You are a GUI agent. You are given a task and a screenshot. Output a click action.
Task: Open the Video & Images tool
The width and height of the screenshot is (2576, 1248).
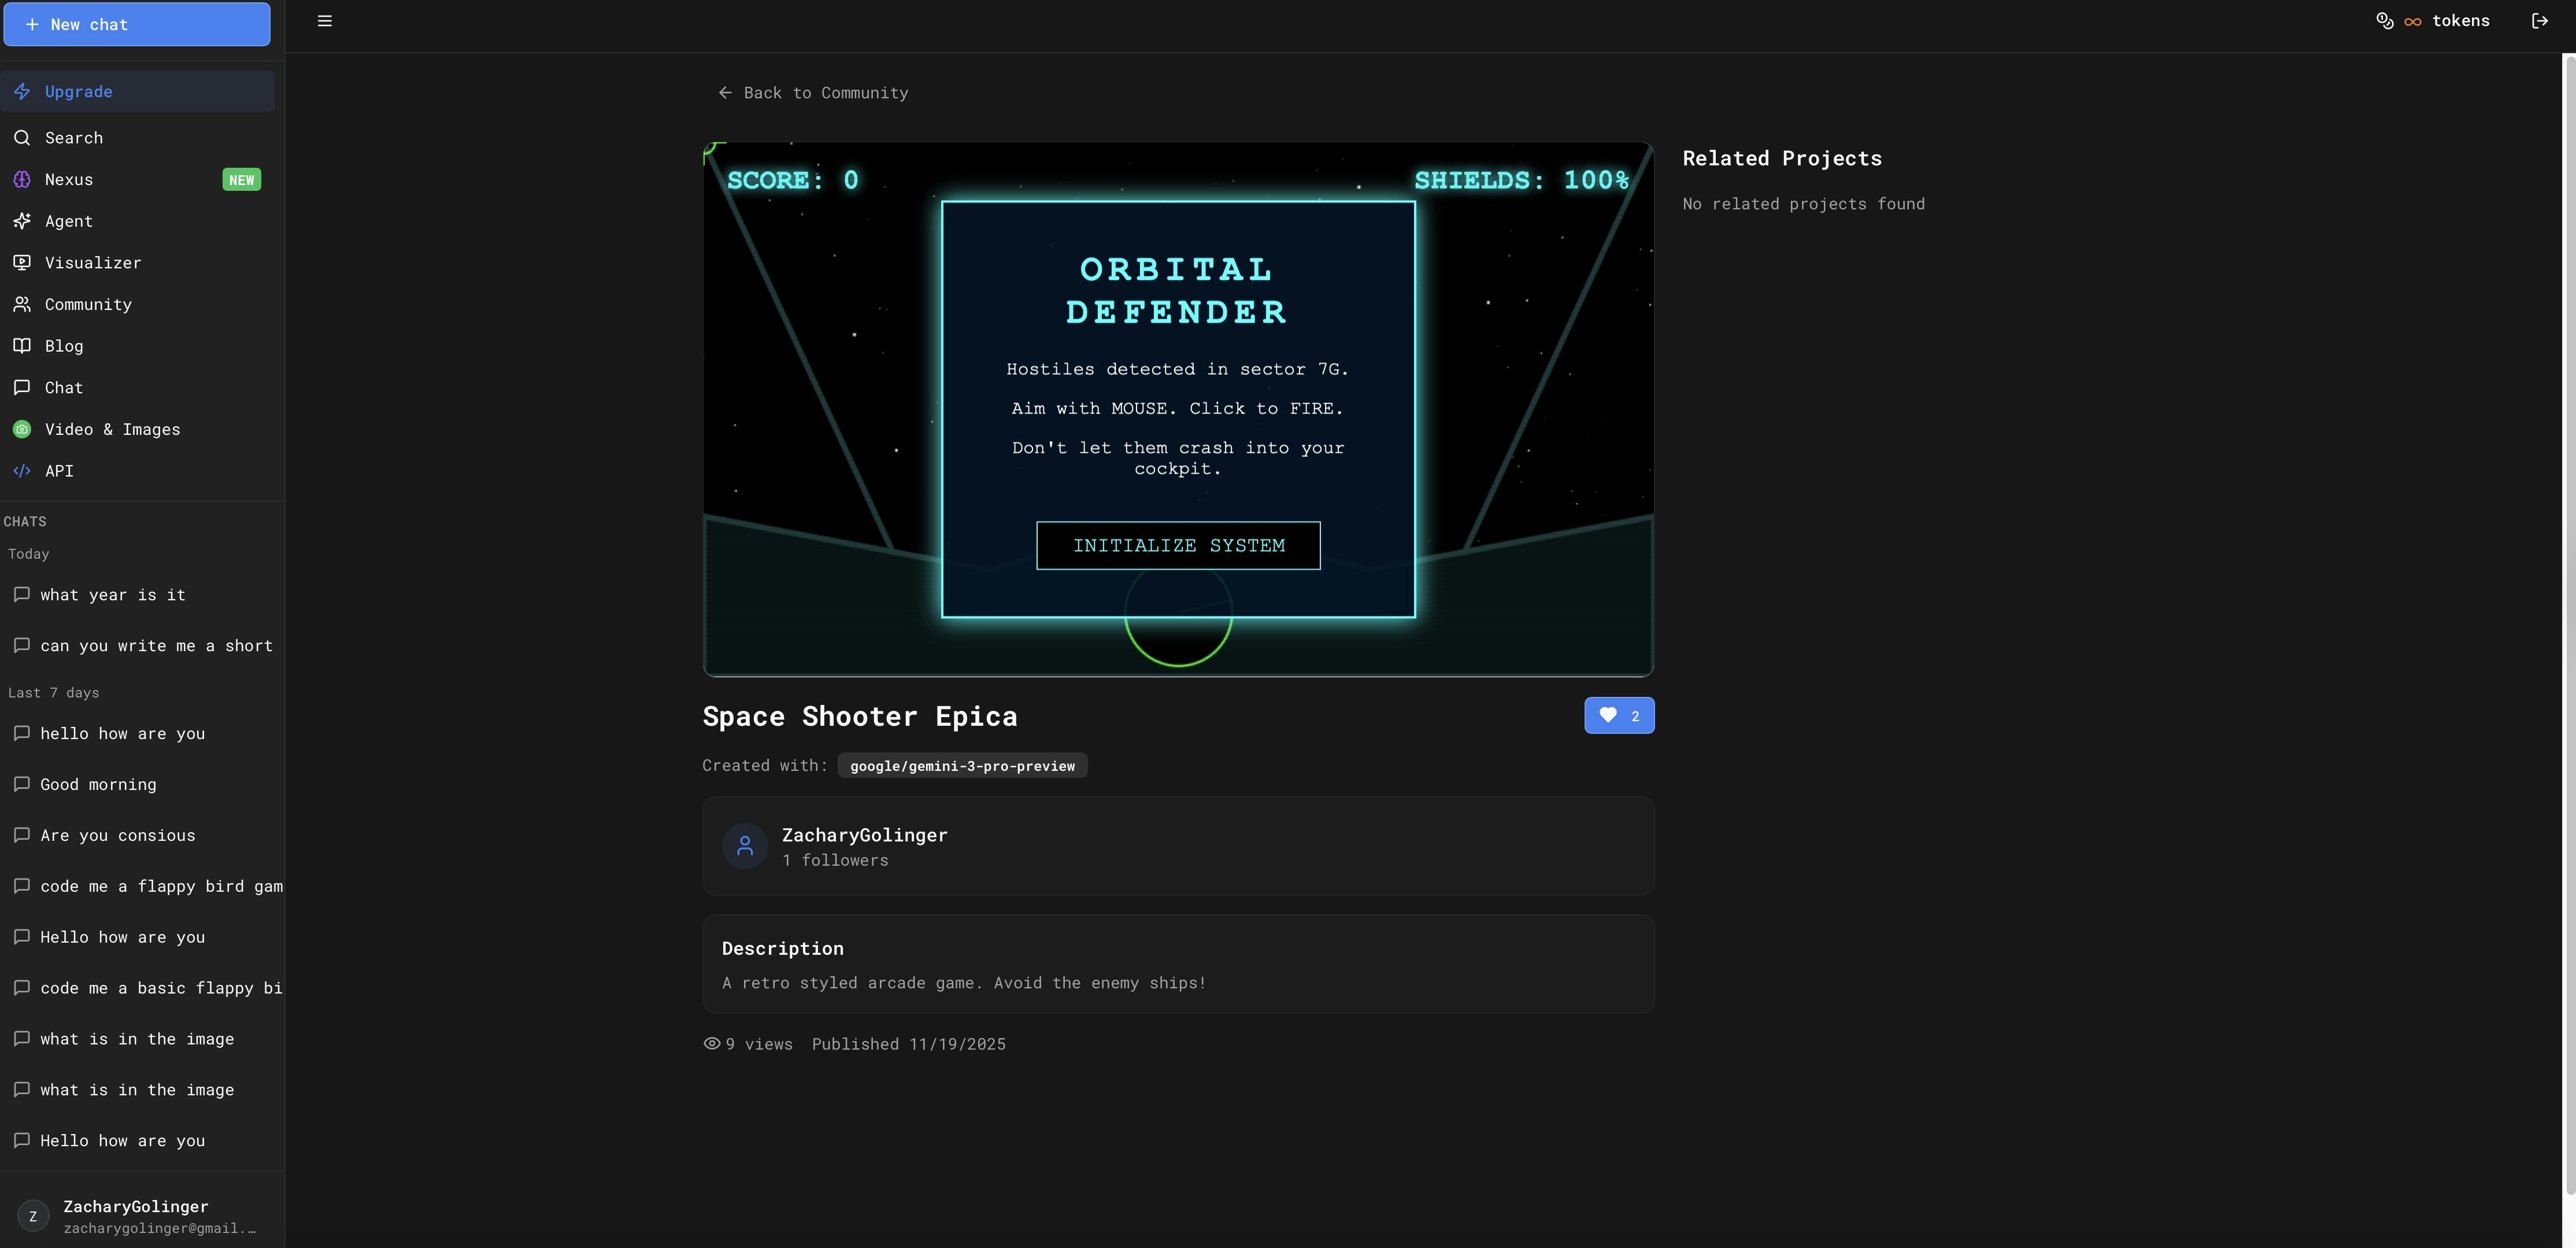pos(112,429)
